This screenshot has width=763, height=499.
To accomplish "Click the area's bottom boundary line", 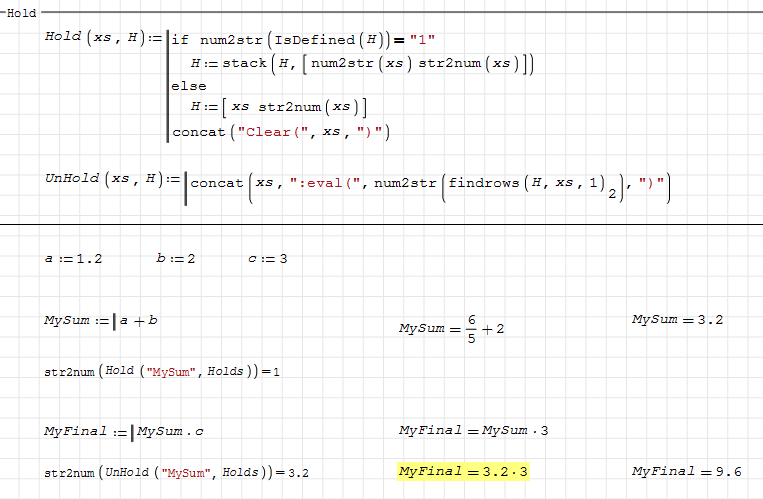I will pyautogui.click(x=381, y=225).
